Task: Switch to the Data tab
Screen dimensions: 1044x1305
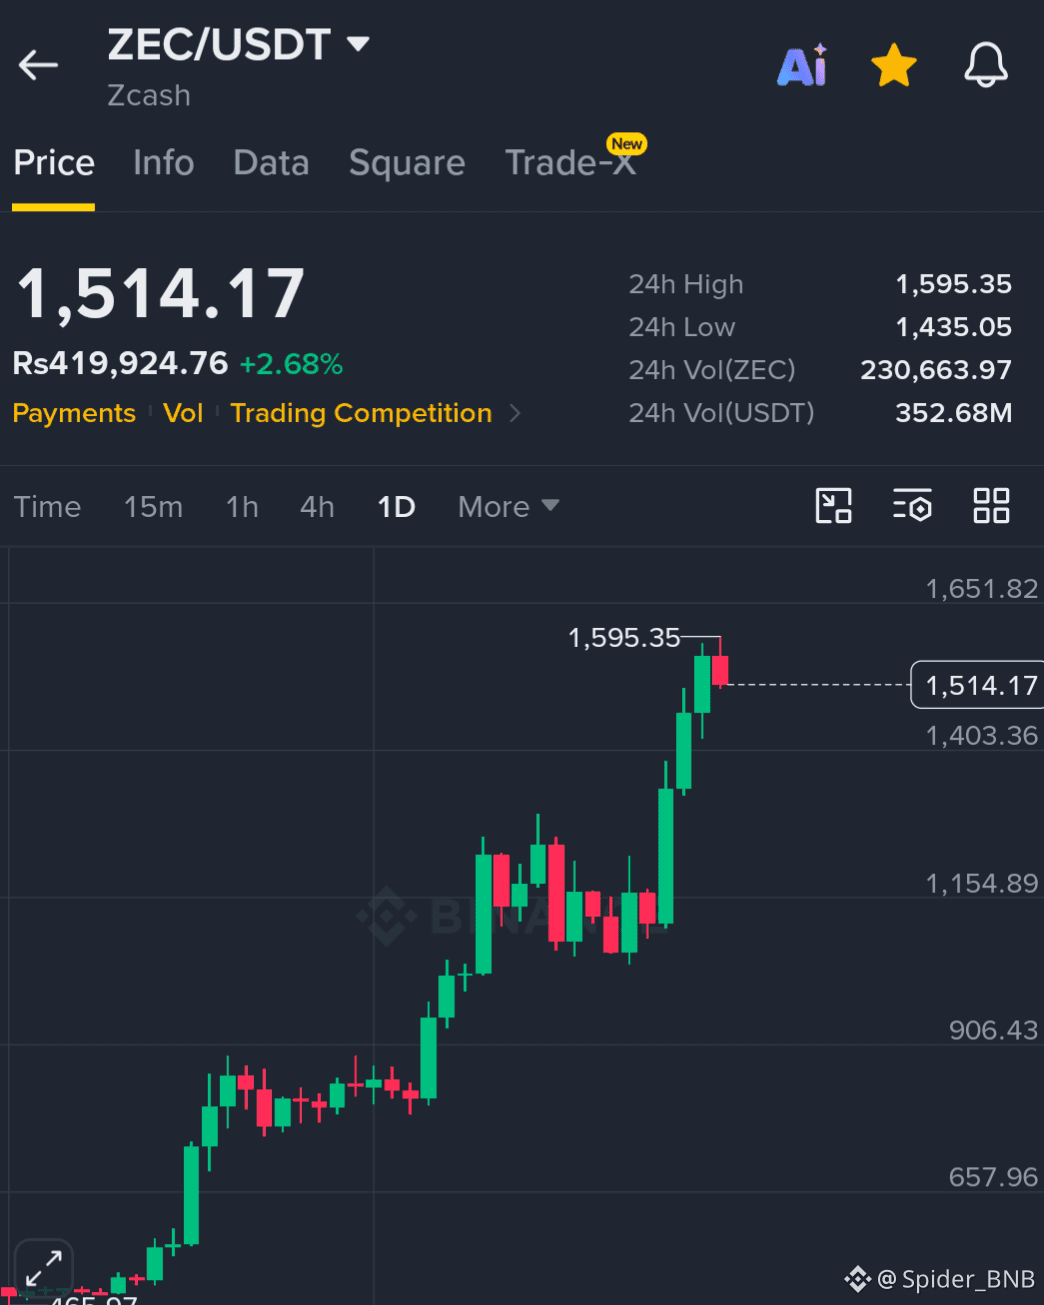Action: pyautogui.click(x=271, y=163)
